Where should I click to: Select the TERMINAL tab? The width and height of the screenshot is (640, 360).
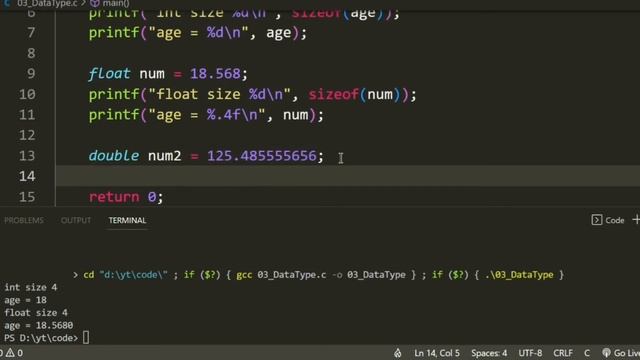pos(127,220)
